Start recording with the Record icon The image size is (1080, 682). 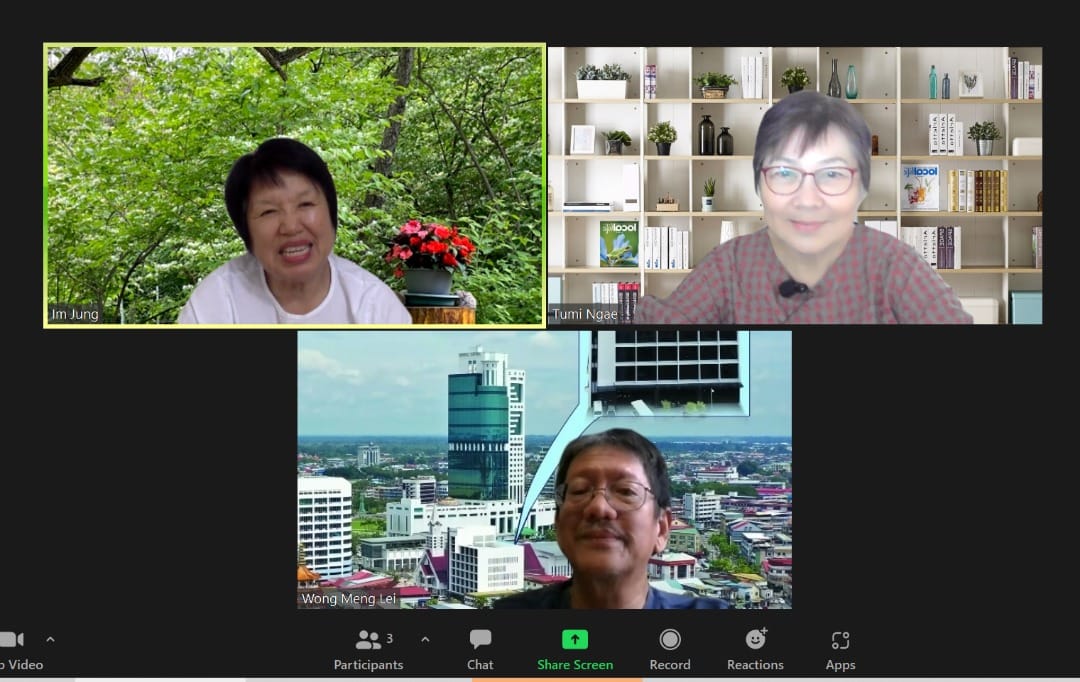click(670, 640)
